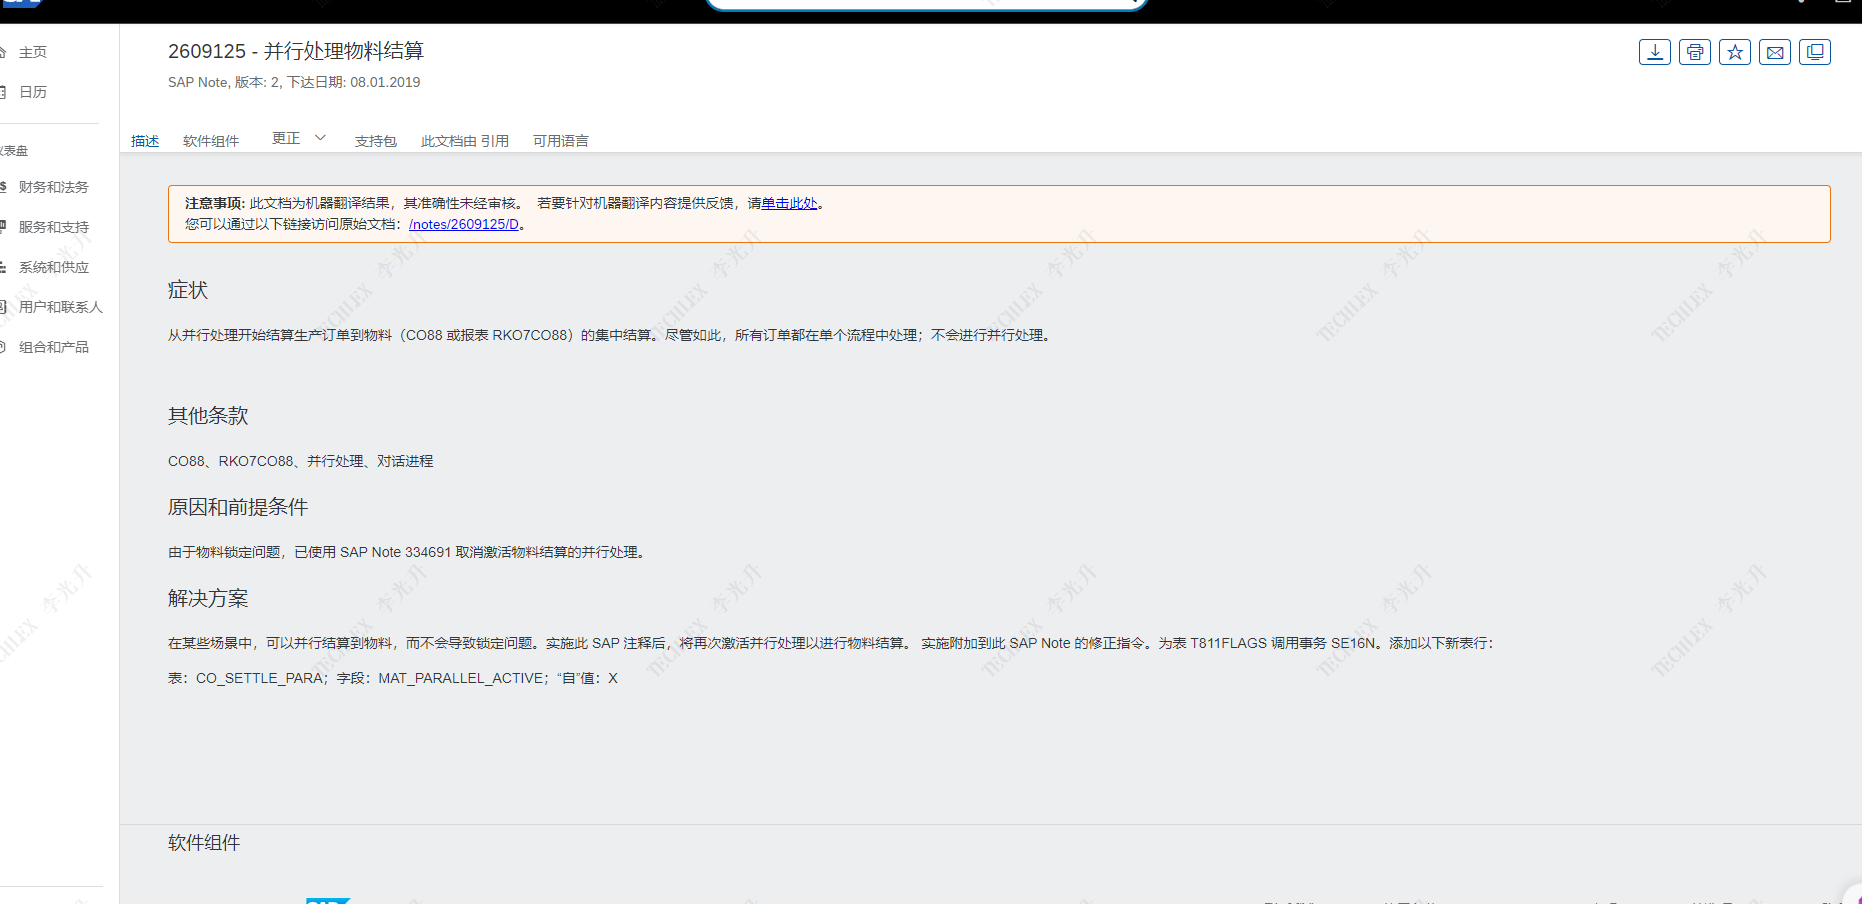Switch to 软件组件 tab

211,141
